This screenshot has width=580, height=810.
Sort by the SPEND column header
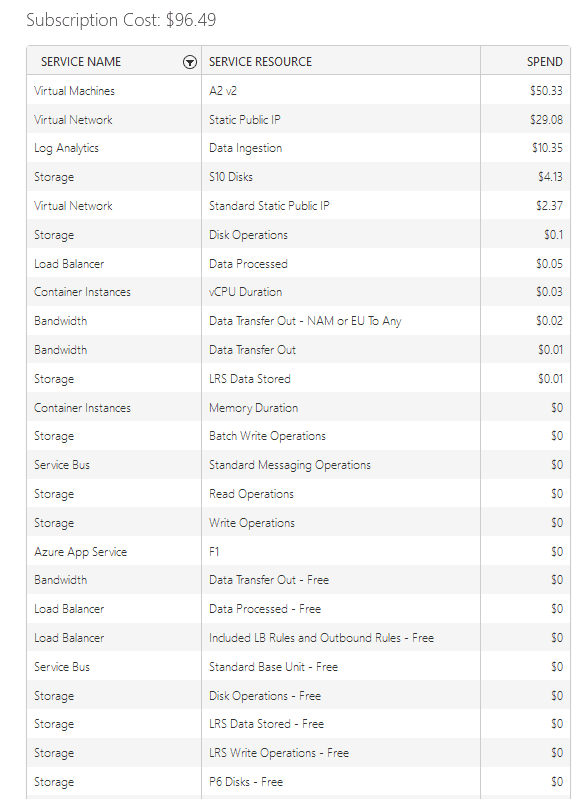click(x=544, y=62)
